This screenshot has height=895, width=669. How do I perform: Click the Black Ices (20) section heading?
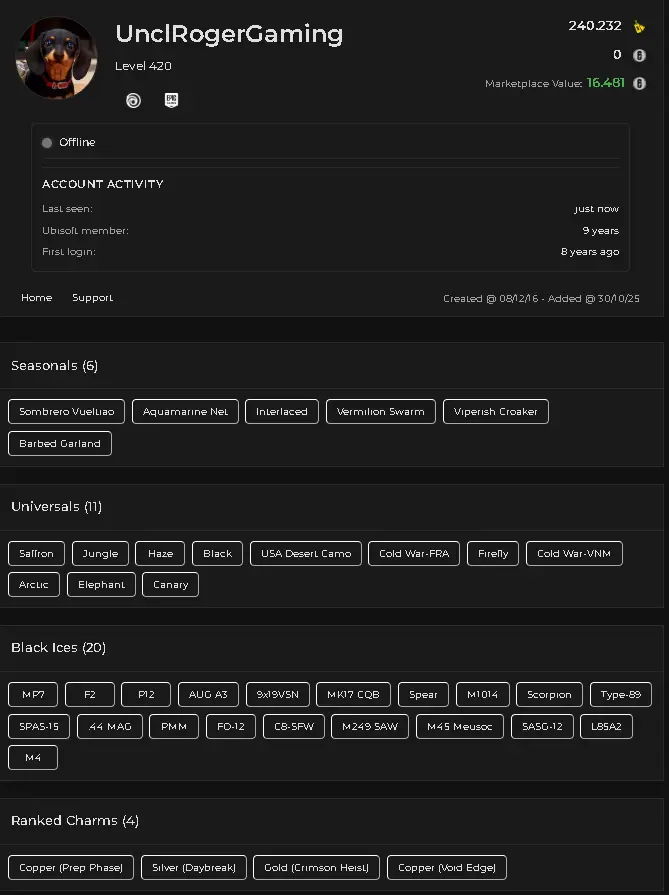click(58, 648)
